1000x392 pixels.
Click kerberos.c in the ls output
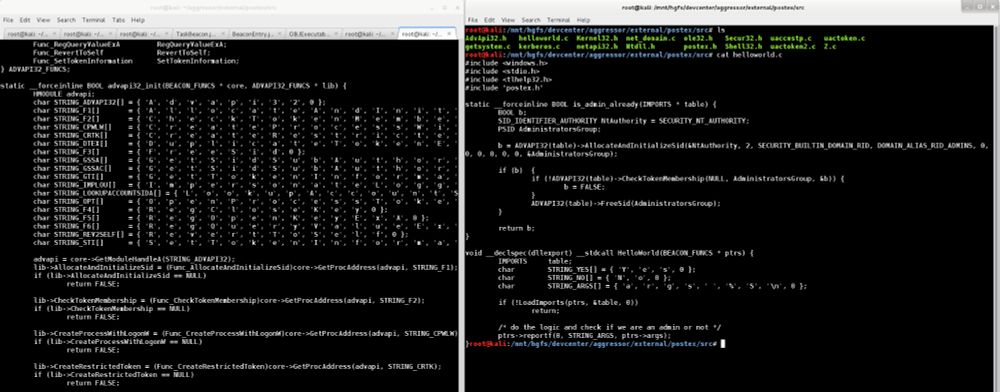(539, 47)
